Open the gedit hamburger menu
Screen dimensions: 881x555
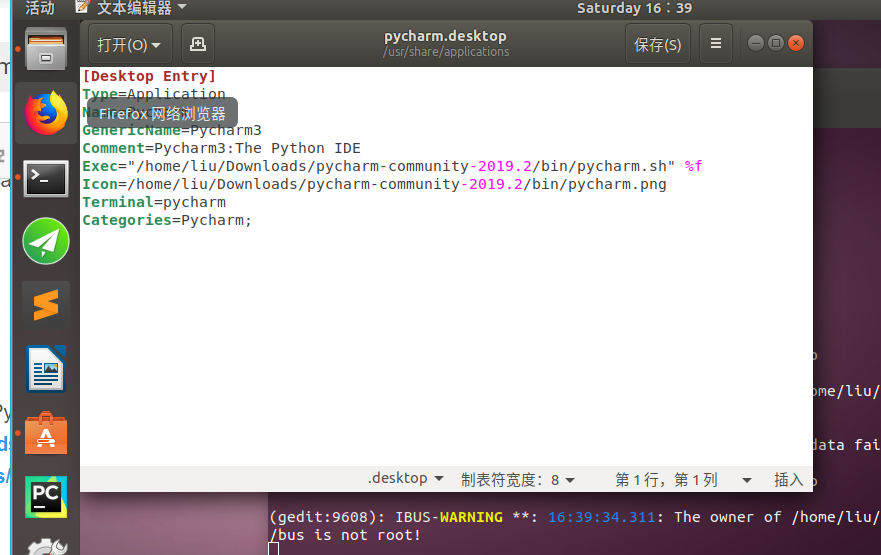(x=716, y=44)
